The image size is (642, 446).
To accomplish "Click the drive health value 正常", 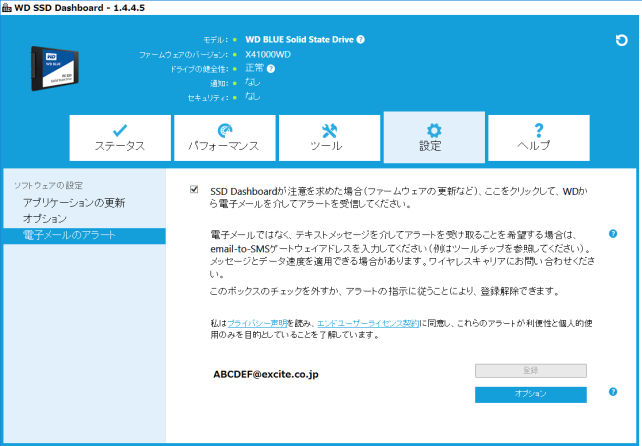I will (x=255, y=68).
